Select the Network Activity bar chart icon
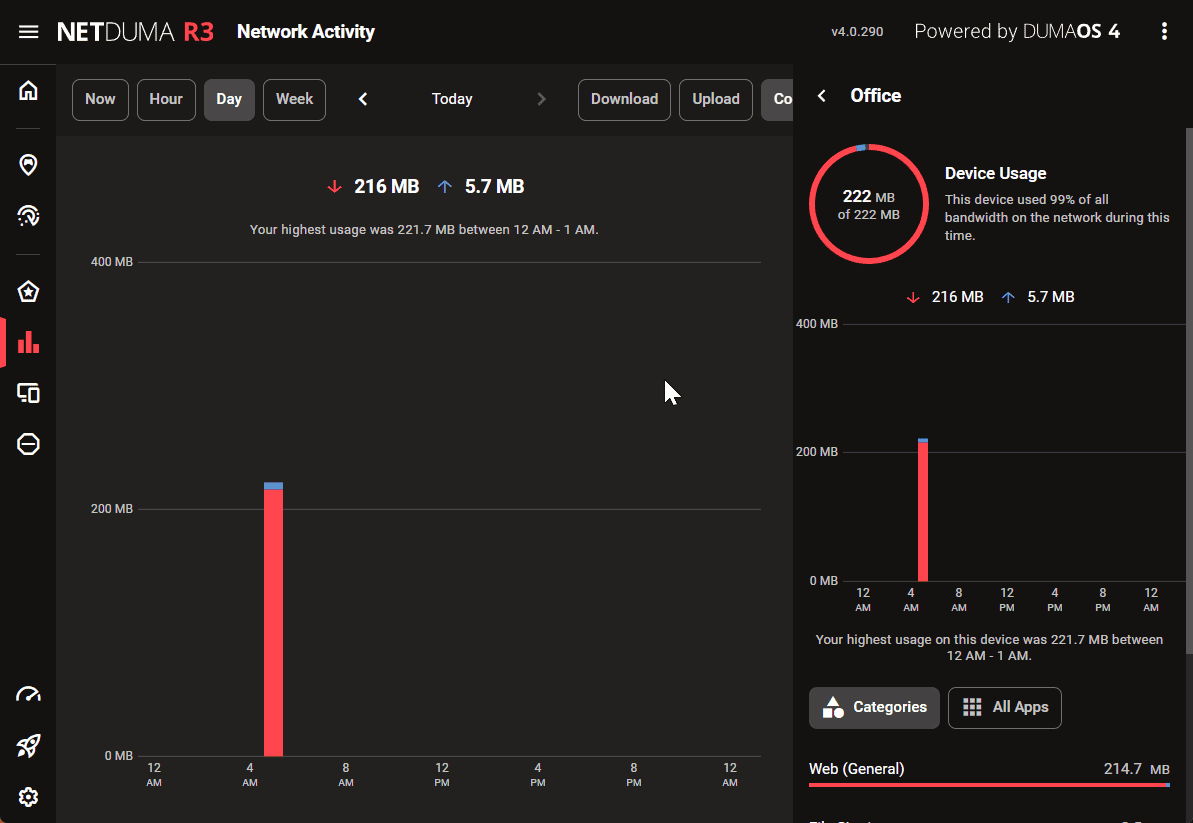This screenshot has width=1193, height=823. pyautogui.click(x=28, y=342)
